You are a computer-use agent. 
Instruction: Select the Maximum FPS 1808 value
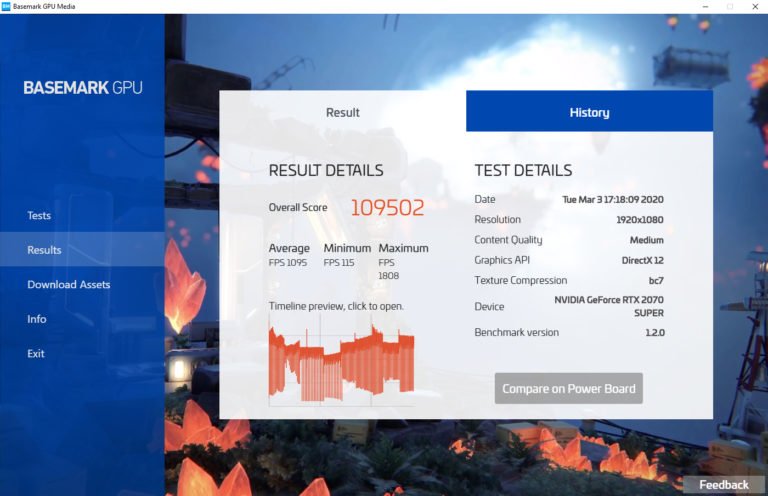point(388,269)
